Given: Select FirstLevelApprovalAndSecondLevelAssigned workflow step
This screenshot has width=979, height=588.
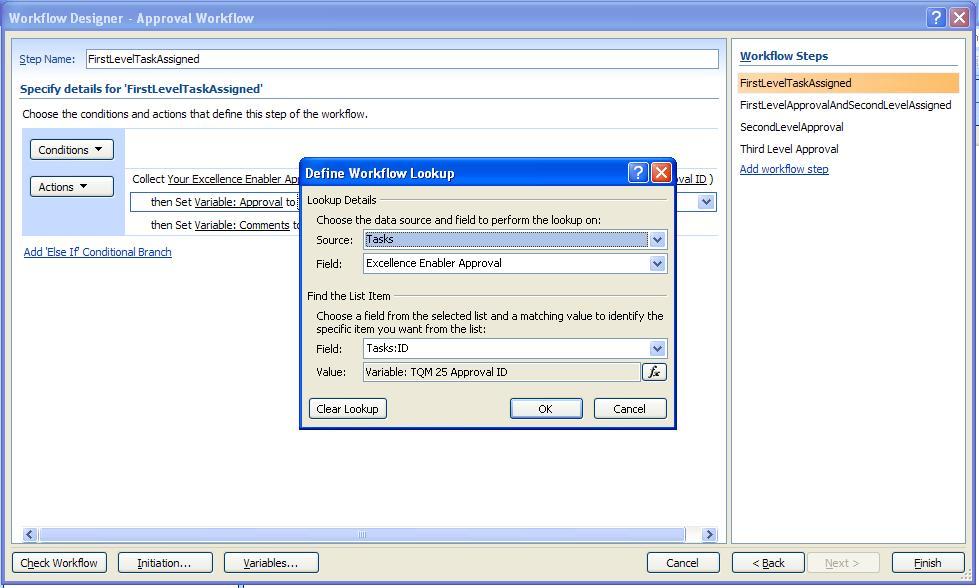Looking at the screenshot, I should (x=845, y=105).
